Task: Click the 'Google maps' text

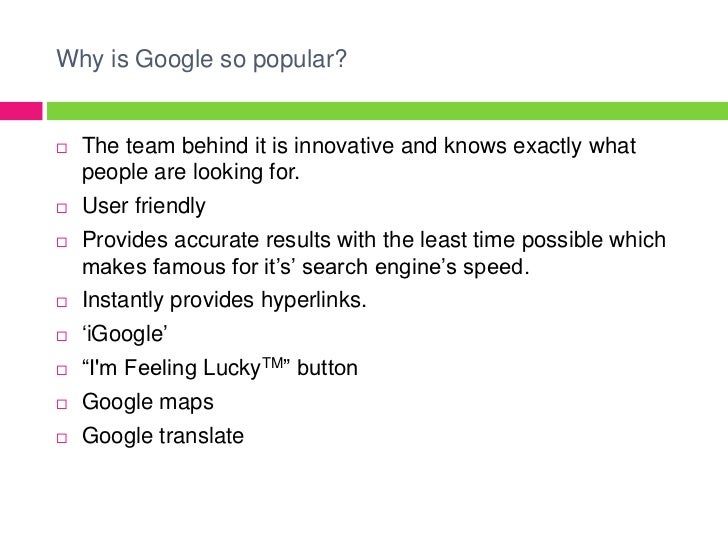Action: tap(148, 403)
